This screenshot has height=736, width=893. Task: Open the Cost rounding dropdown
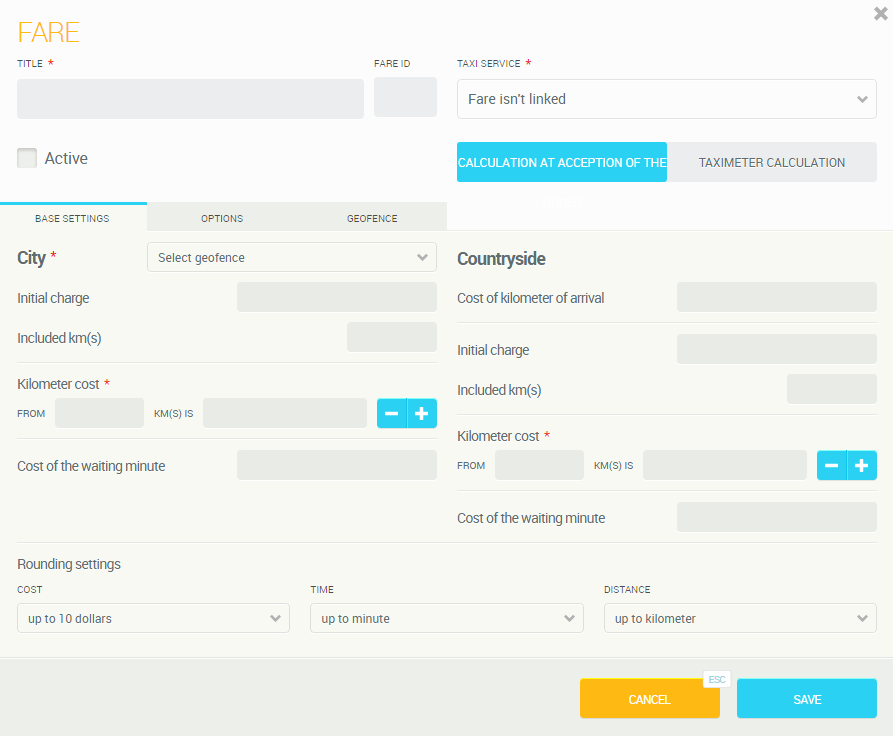pyautogui.click(x=153, y=619)
